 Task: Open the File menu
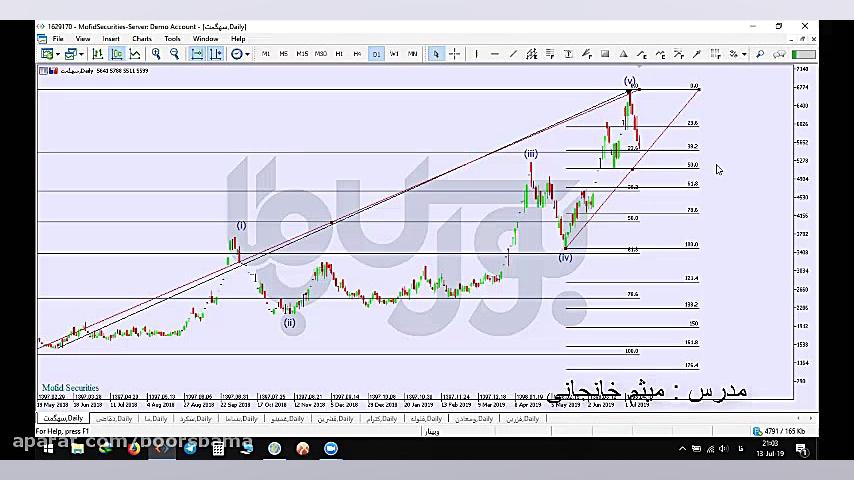(58, 39)
